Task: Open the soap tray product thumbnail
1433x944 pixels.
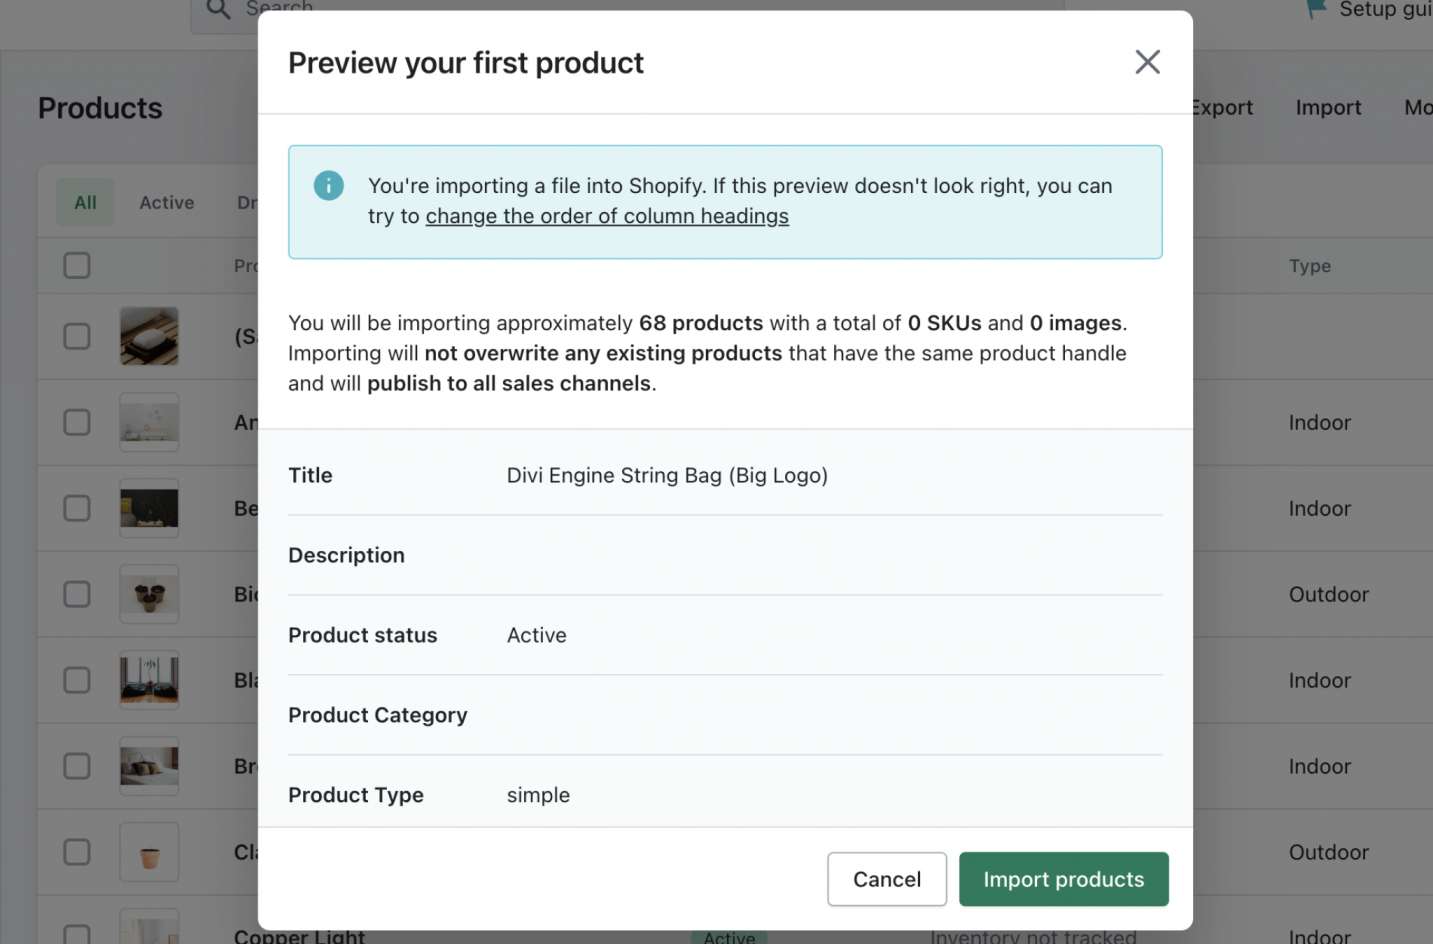Action: coord(149,336)
